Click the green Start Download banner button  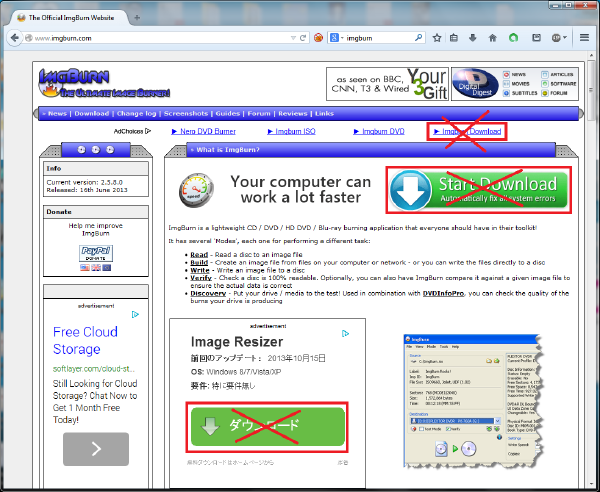pos(477,189)
